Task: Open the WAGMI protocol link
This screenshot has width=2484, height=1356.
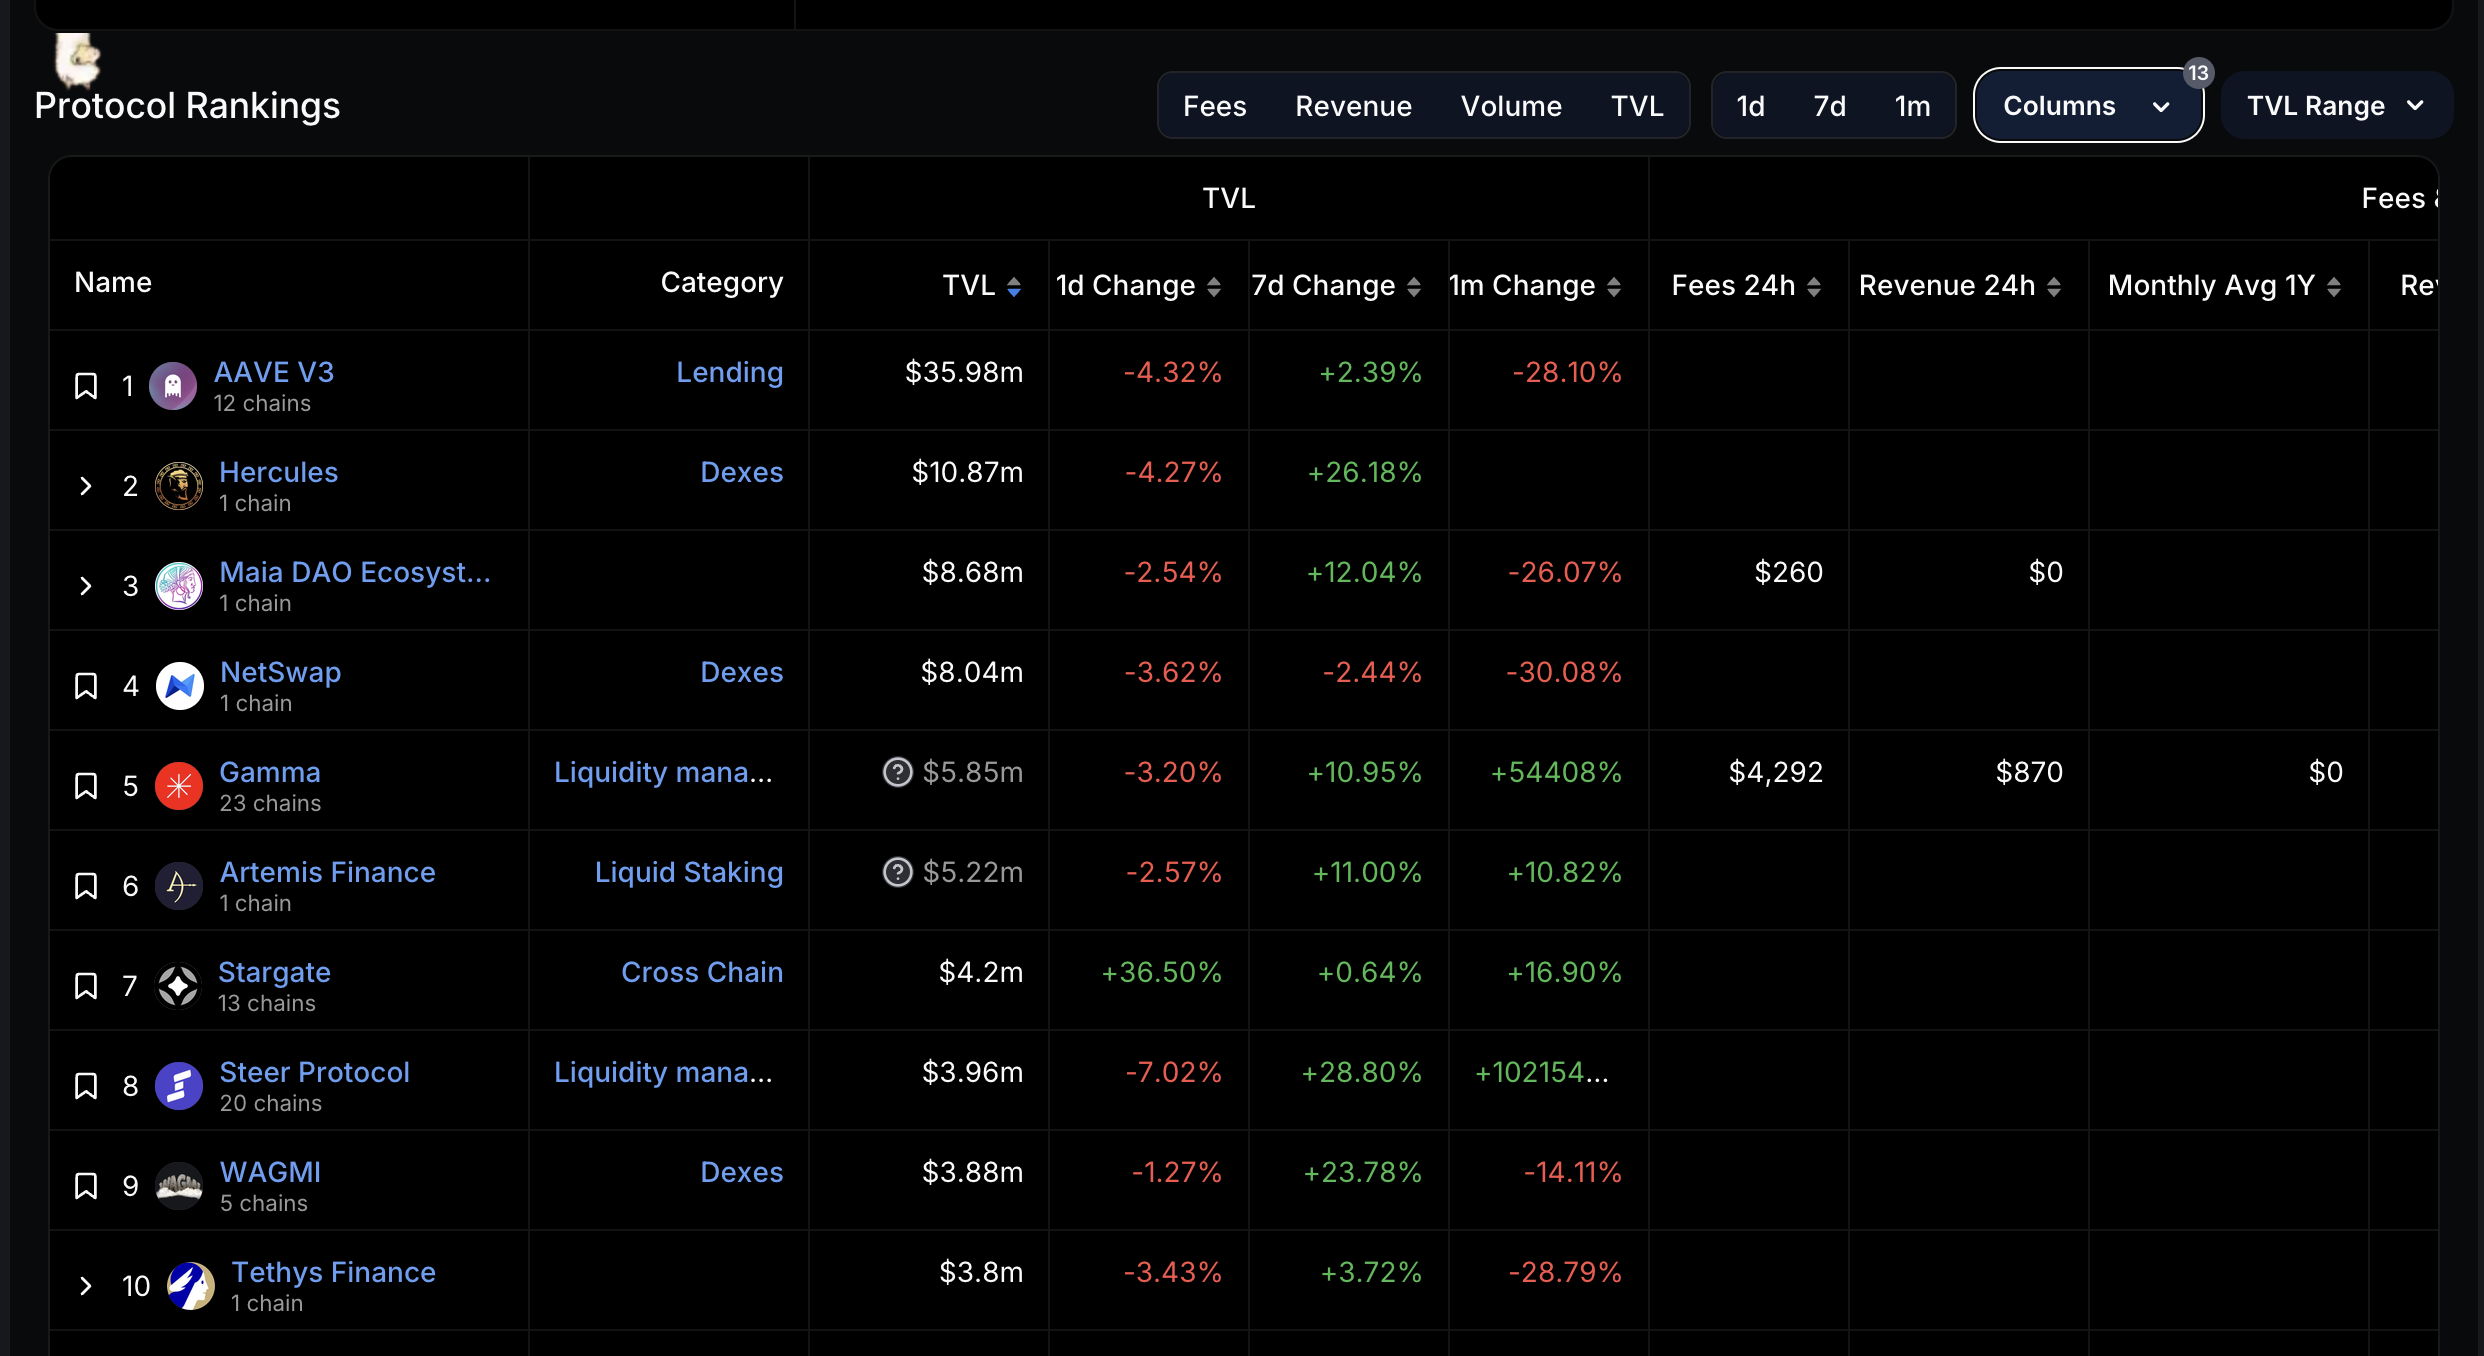Action: tap(270, 1172)
